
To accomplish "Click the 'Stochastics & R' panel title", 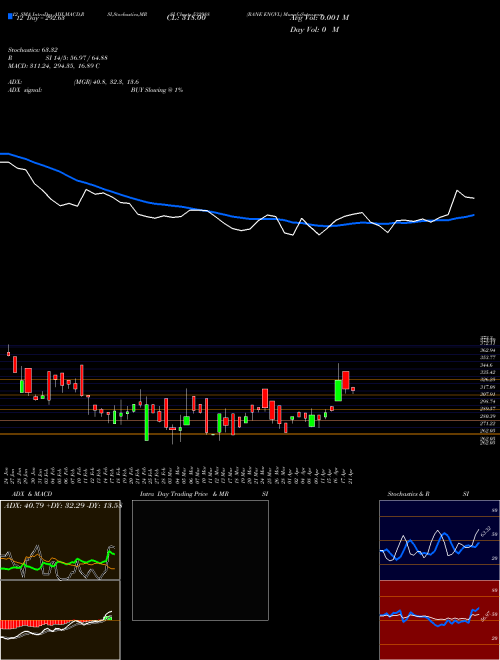I will coord(408,494).
